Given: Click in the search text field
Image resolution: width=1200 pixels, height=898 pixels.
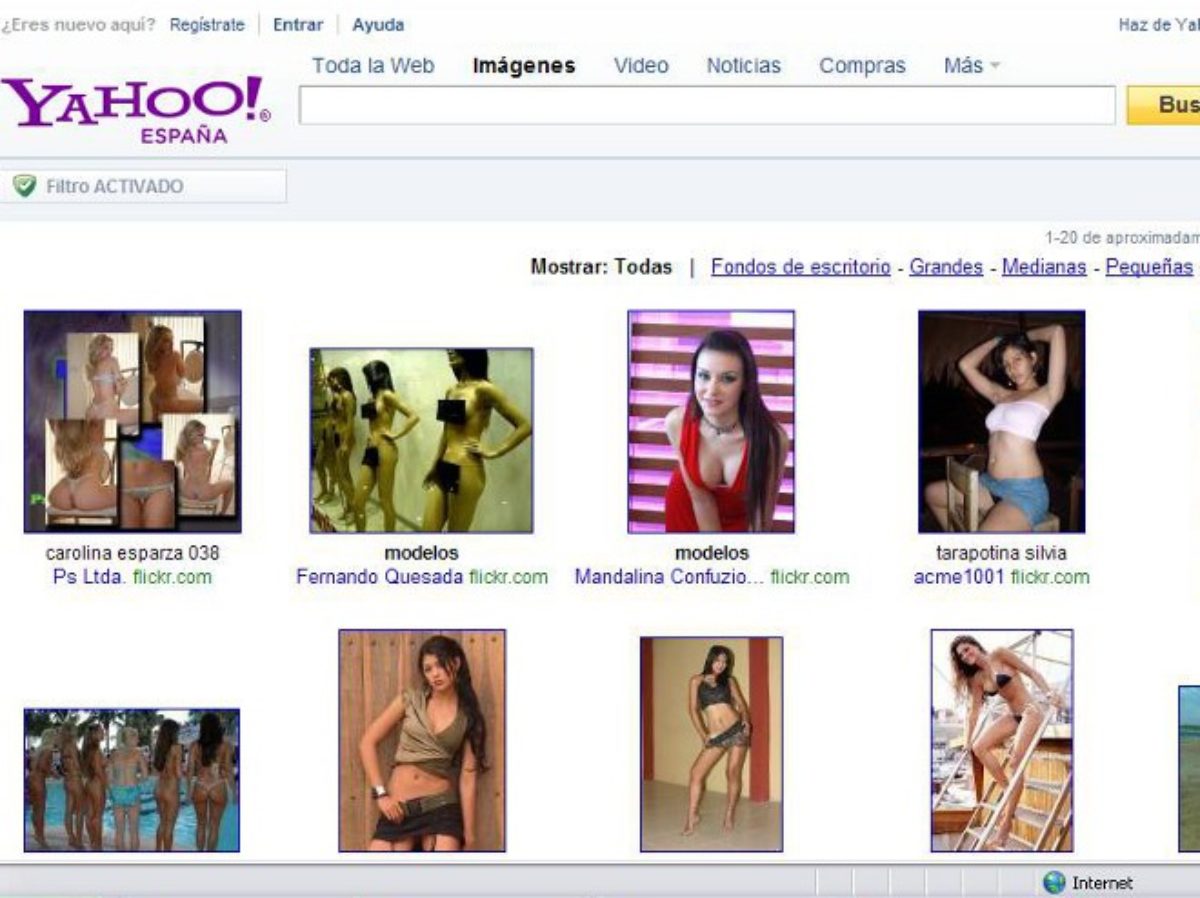Looking at the screenshot, I should point(706,105).
